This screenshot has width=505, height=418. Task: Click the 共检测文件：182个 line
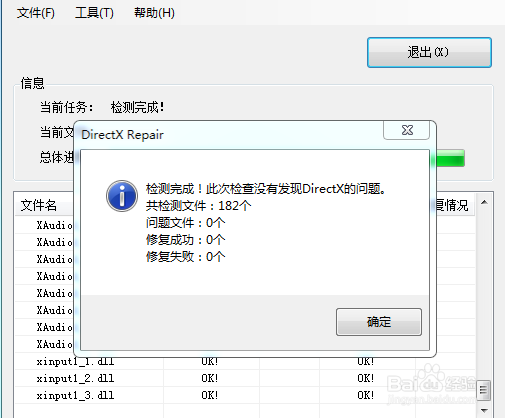[x=198, y=206]
